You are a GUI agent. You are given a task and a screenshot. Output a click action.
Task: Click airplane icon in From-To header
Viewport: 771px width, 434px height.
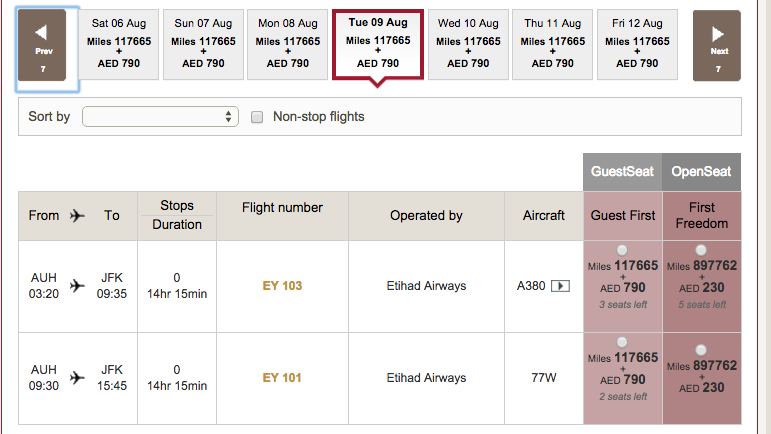pyautogui.click(x=77, y=215)
